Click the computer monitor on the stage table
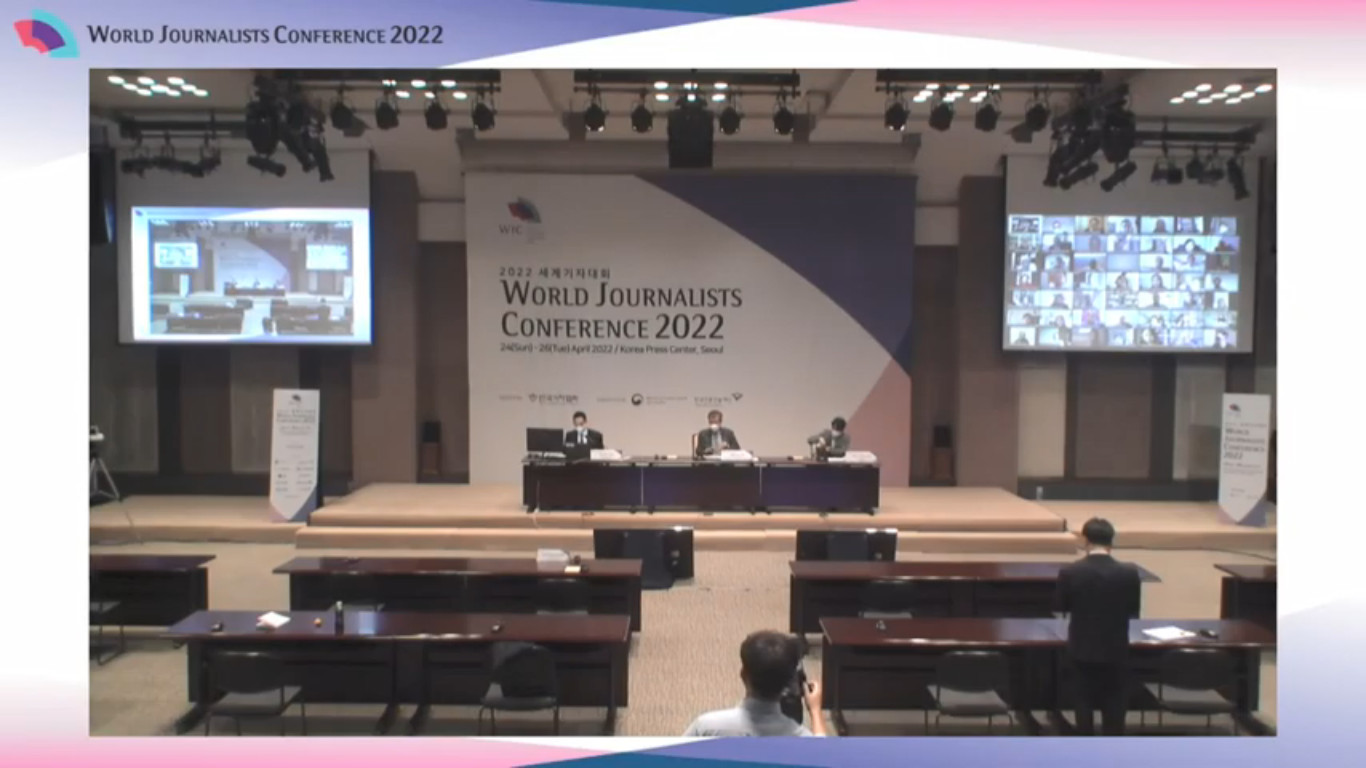1366x768 pixels. click(x=544, y=441)
